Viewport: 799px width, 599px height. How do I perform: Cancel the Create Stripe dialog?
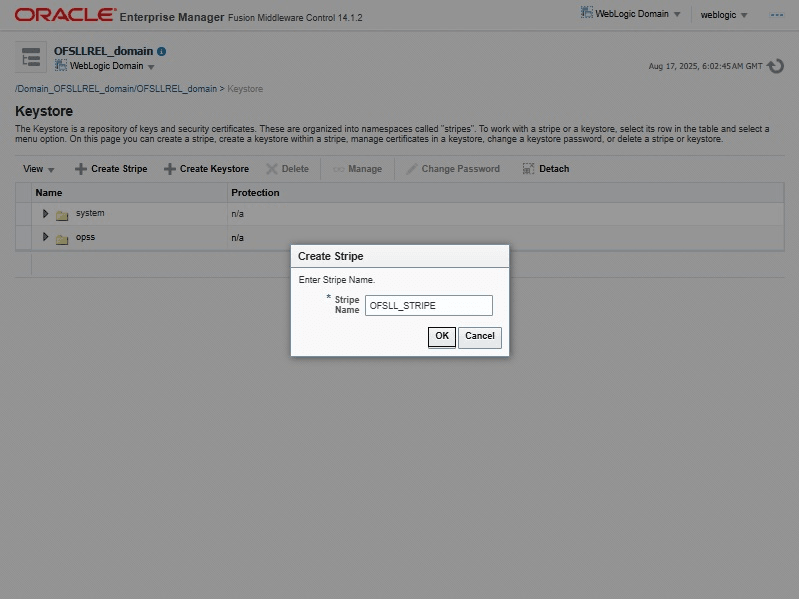480,337
